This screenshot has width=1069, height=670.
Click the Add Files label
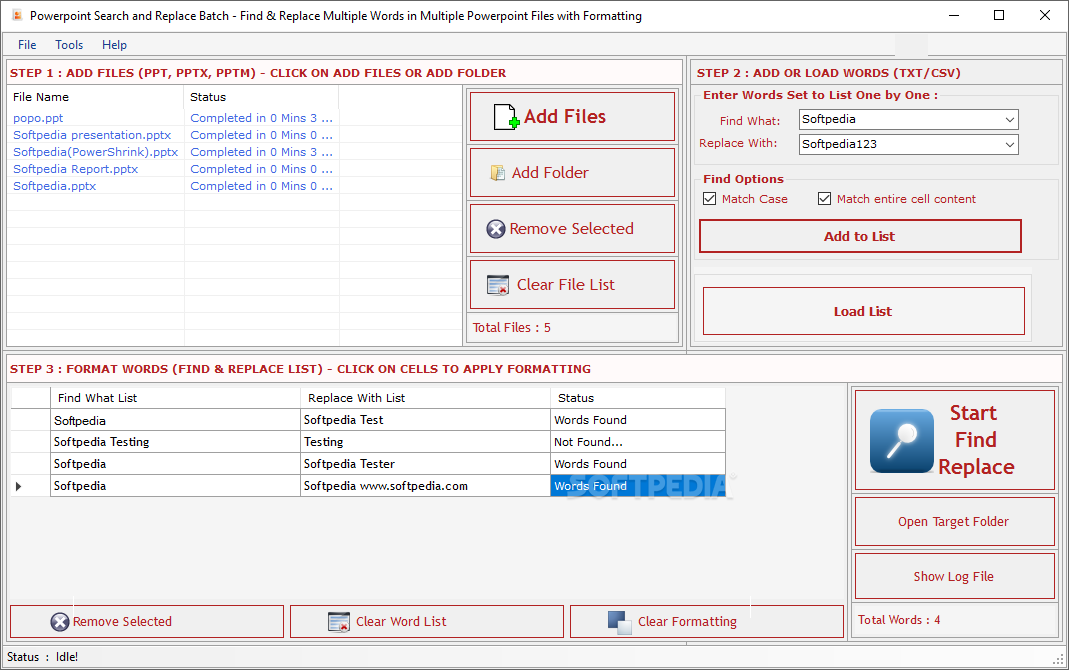(564, 117)
